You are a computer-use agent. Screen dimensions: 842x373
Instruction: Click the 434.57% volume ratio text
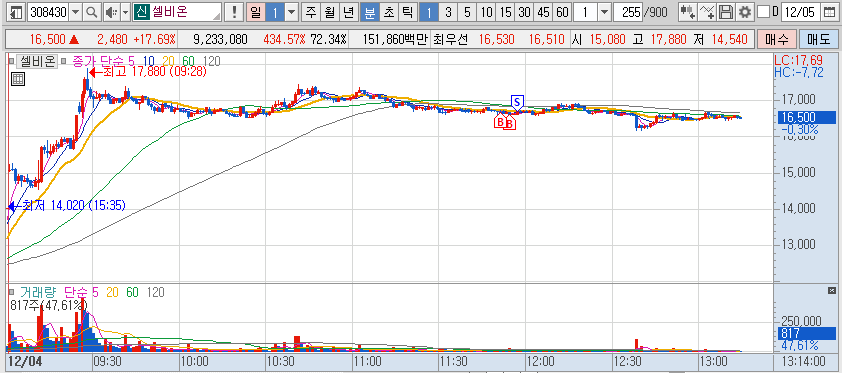(285, 39)
